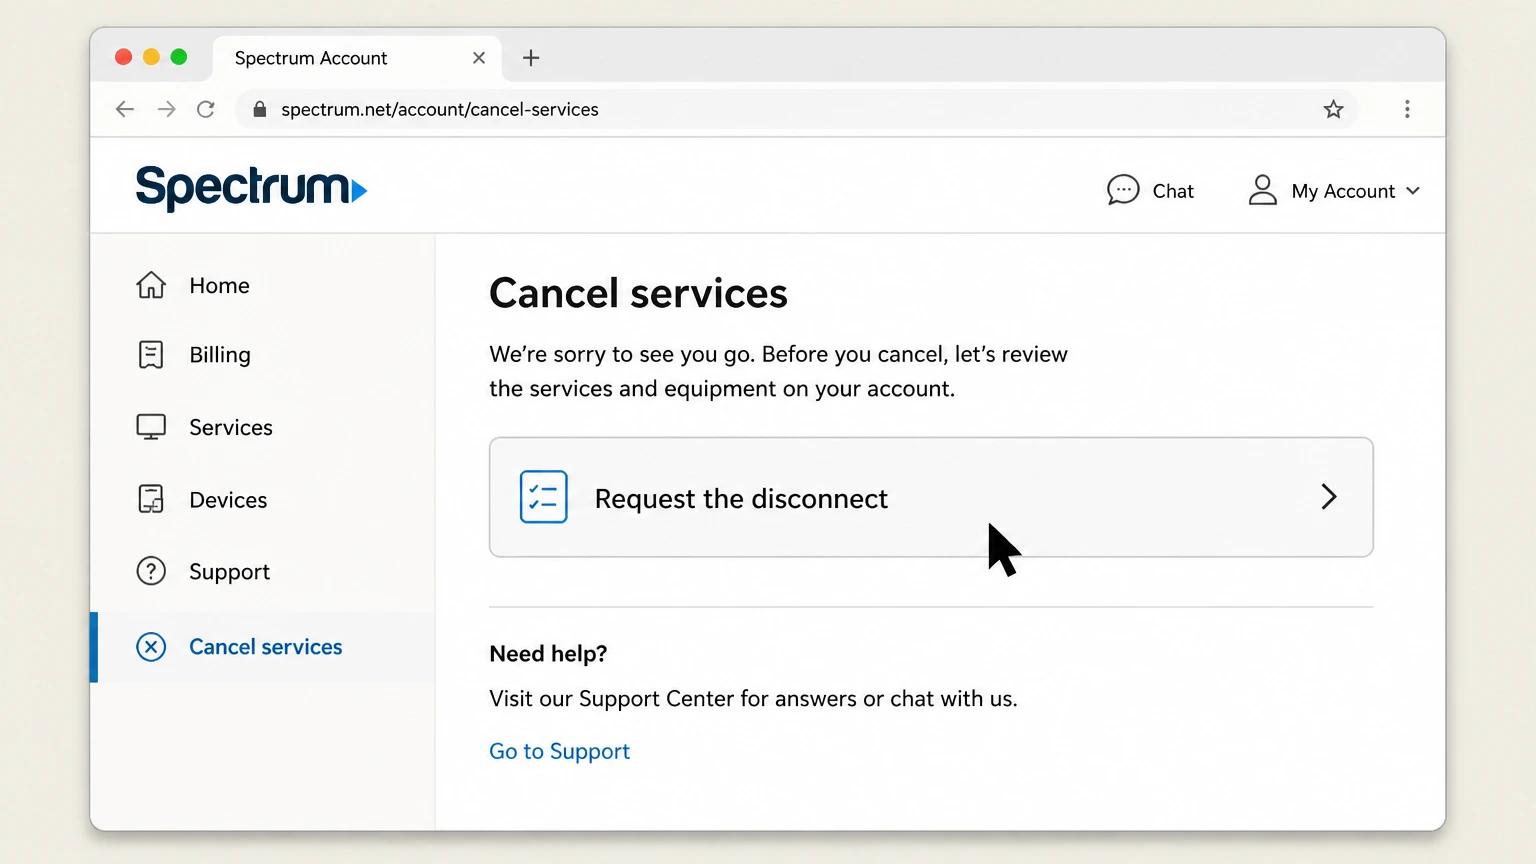Screen dimensions: 1536x864
Task: Click Request the disconnect text
Action: coord(741,498)
